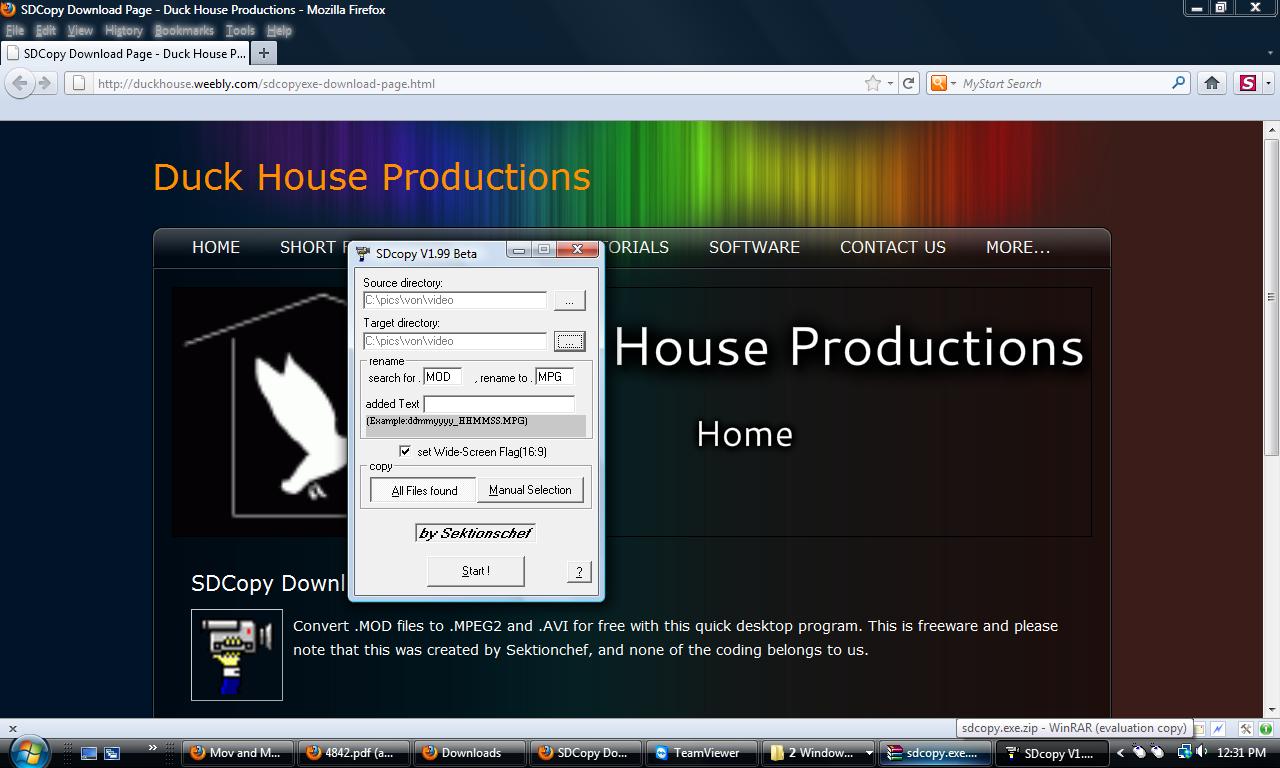Click the green info add-on bar icon
The height and width of the screenshot is (768, 1280).
(1267, 729)
